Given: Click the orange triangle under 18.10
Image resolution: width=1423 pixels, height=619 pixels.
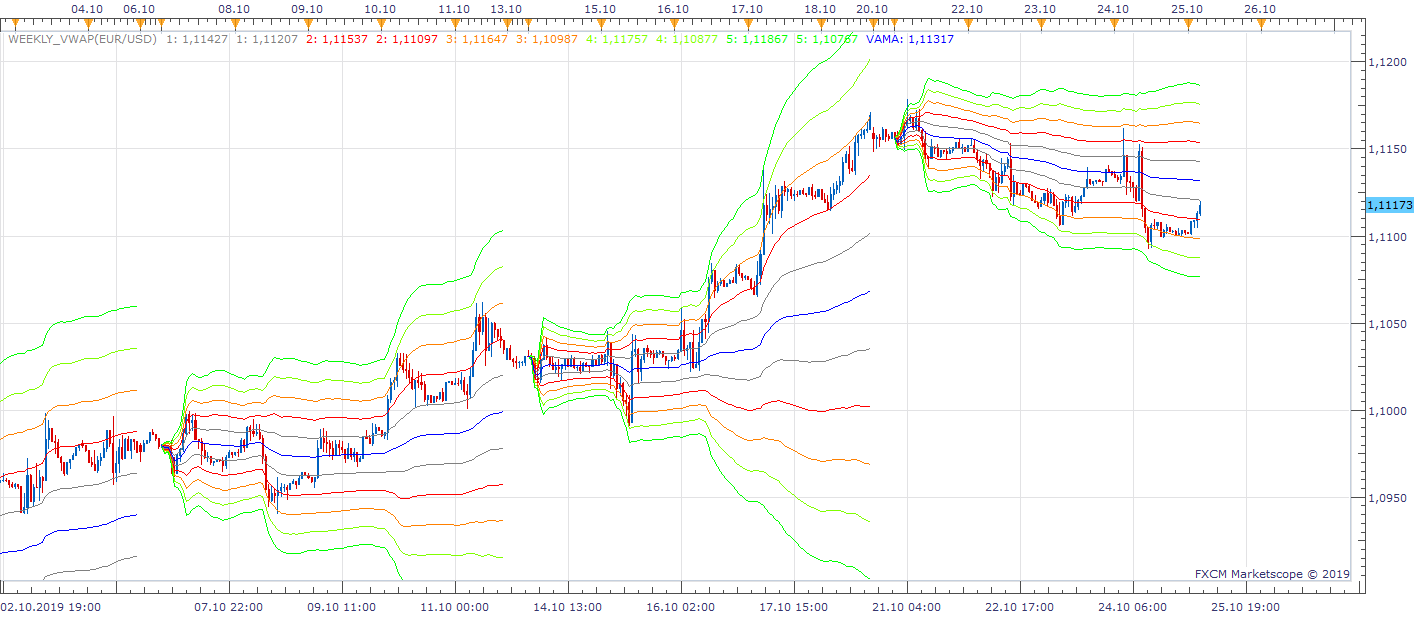Looking at the screenshot, I should coord(820,22).
